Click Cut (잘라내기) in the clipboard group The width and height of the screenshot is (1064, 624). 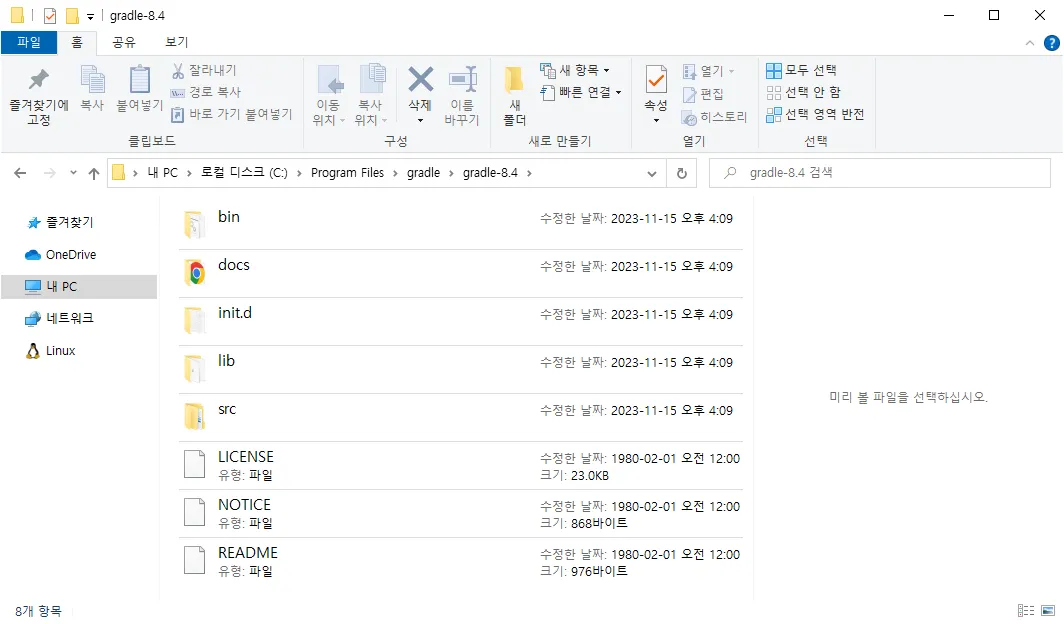tap(204, 70)
